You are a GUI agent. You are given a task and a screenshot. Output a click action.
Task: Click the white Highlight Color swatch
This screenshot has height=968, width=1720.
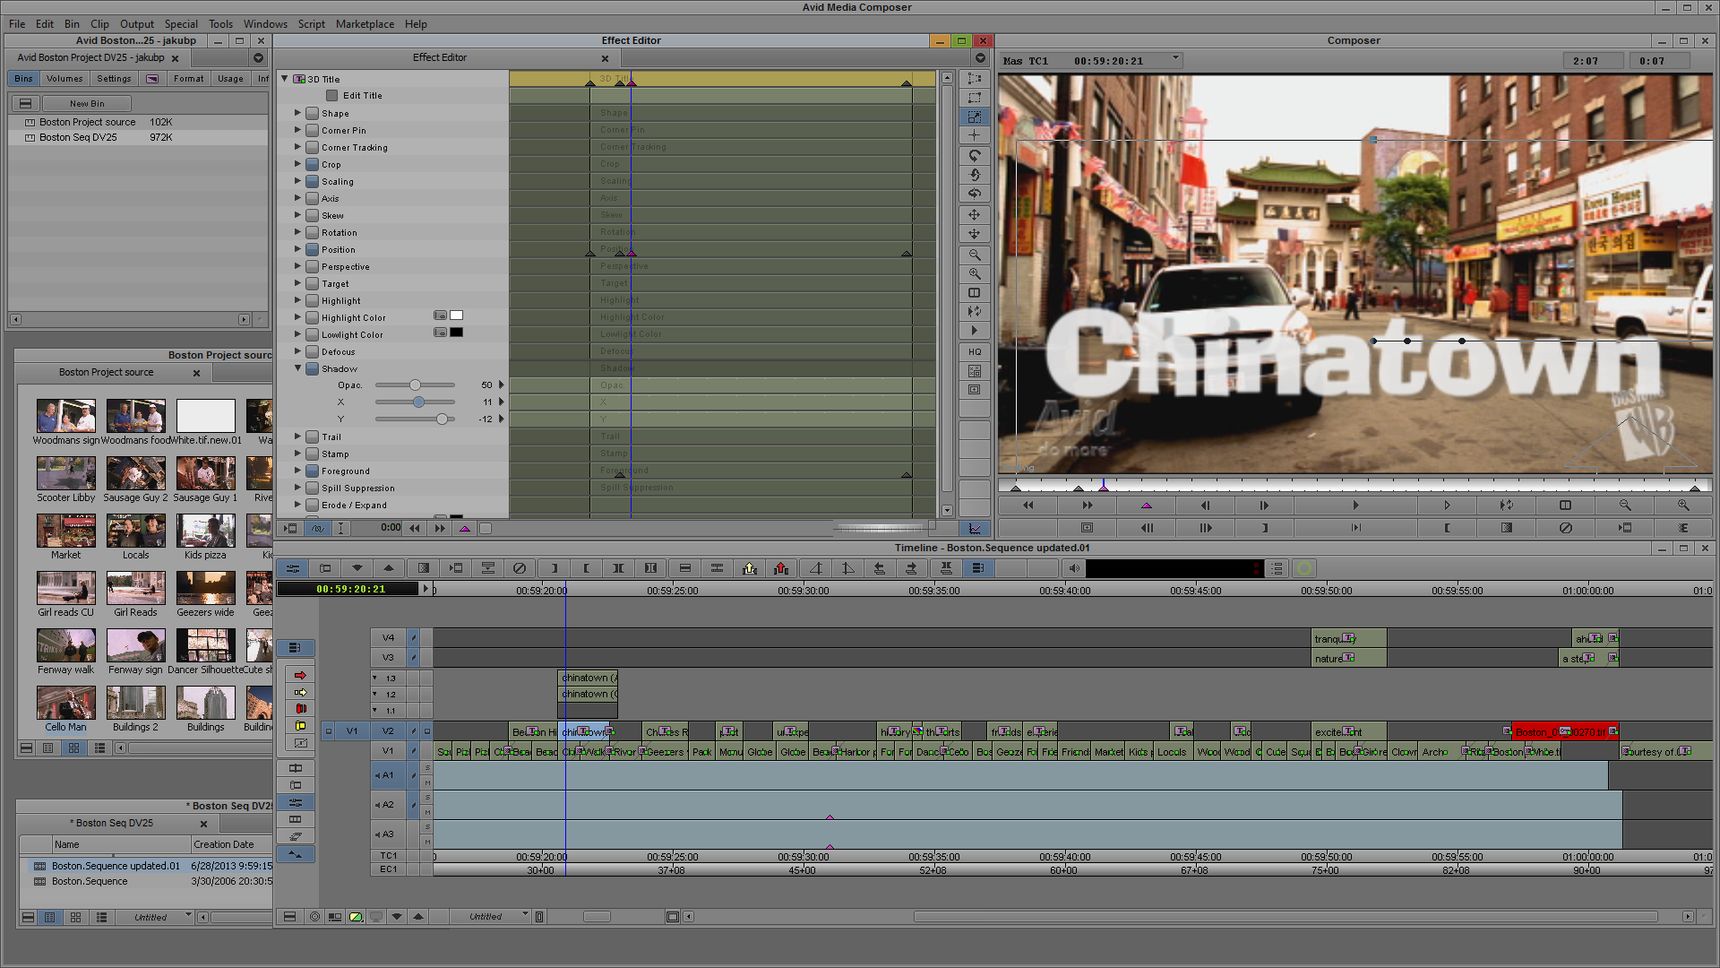[456, 316]
